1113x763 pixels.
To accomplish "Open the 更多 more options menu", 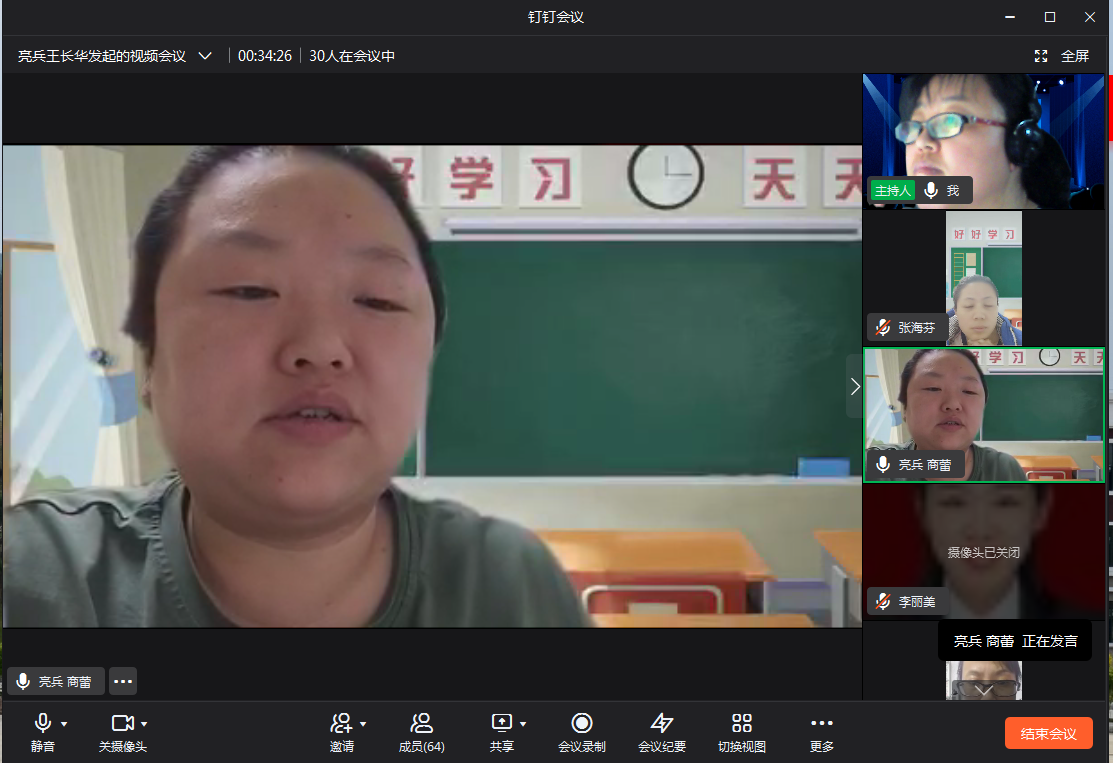I will (x=821, y=723).
